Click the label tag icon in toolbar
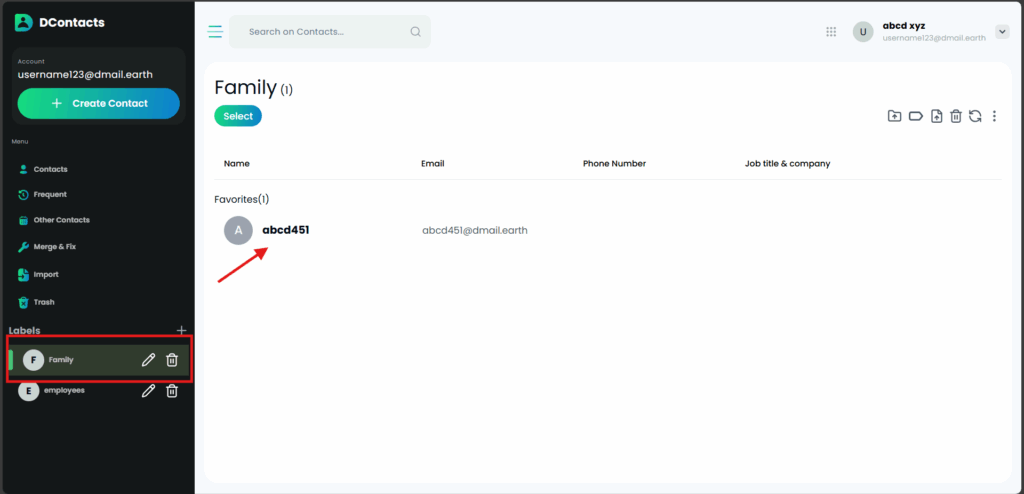This screenshot has width=1024, height=494. click(915, 117)
